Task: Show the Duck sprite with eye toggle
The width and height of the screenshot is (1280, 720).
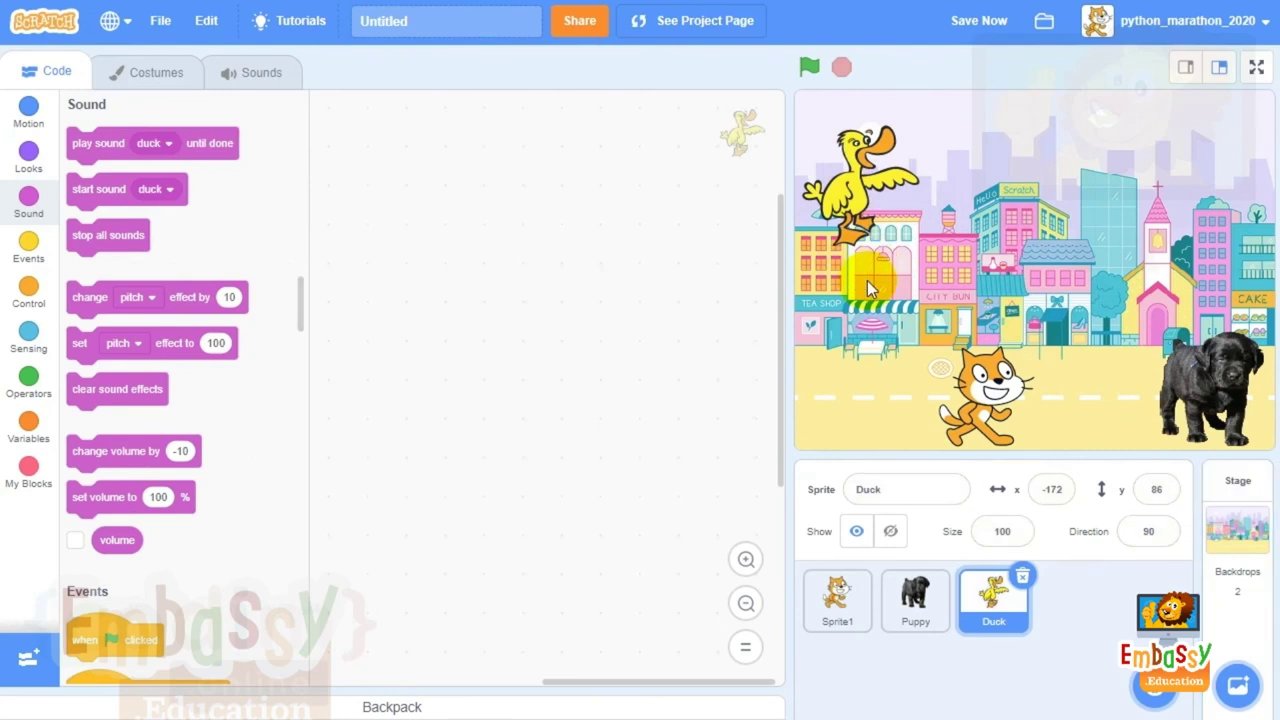Action: pos(856,531)
